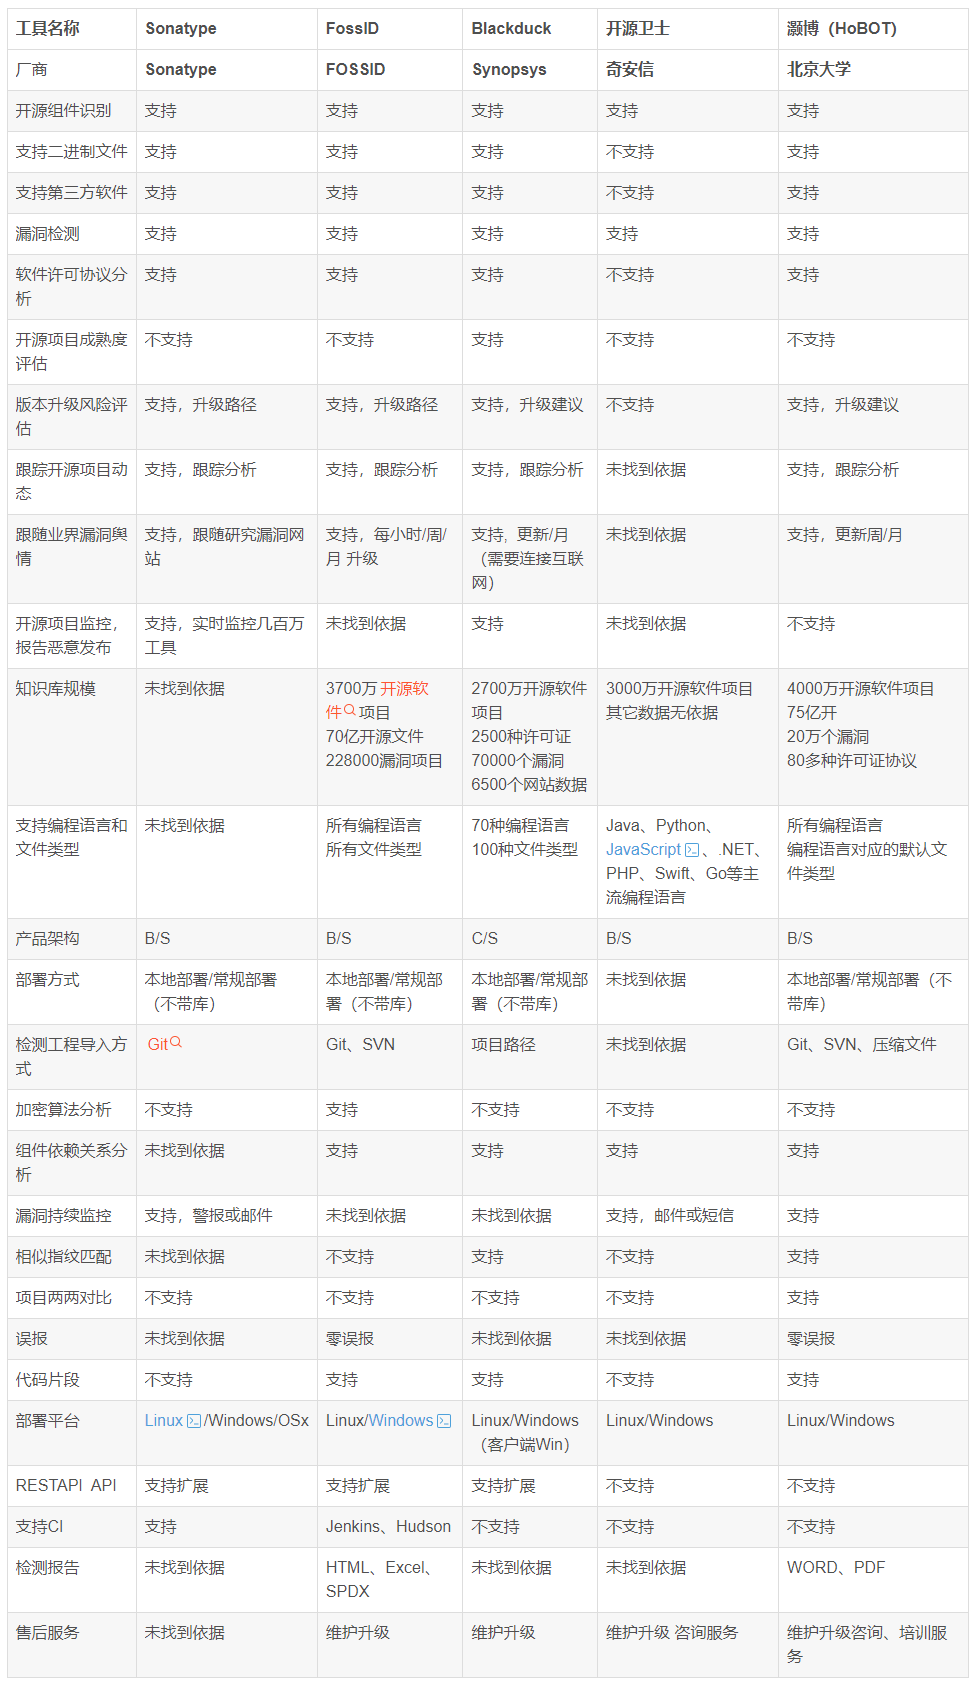Click the 奇安信 vendor cell
Screen dimensions: 977x1682
pyautogui.click(x=688, y=70)
